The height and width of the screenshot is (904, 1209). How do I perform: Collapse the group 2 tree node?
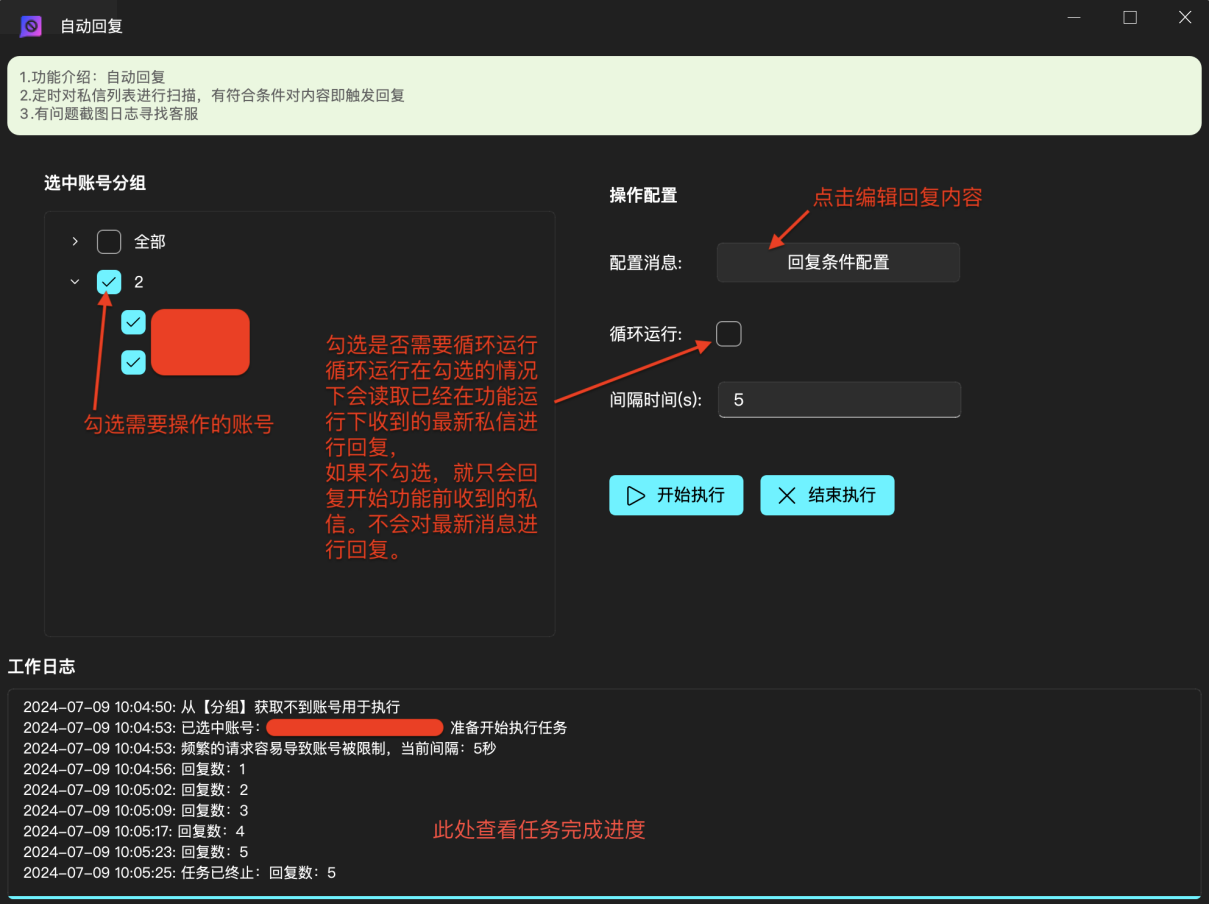tap(75, 282)
